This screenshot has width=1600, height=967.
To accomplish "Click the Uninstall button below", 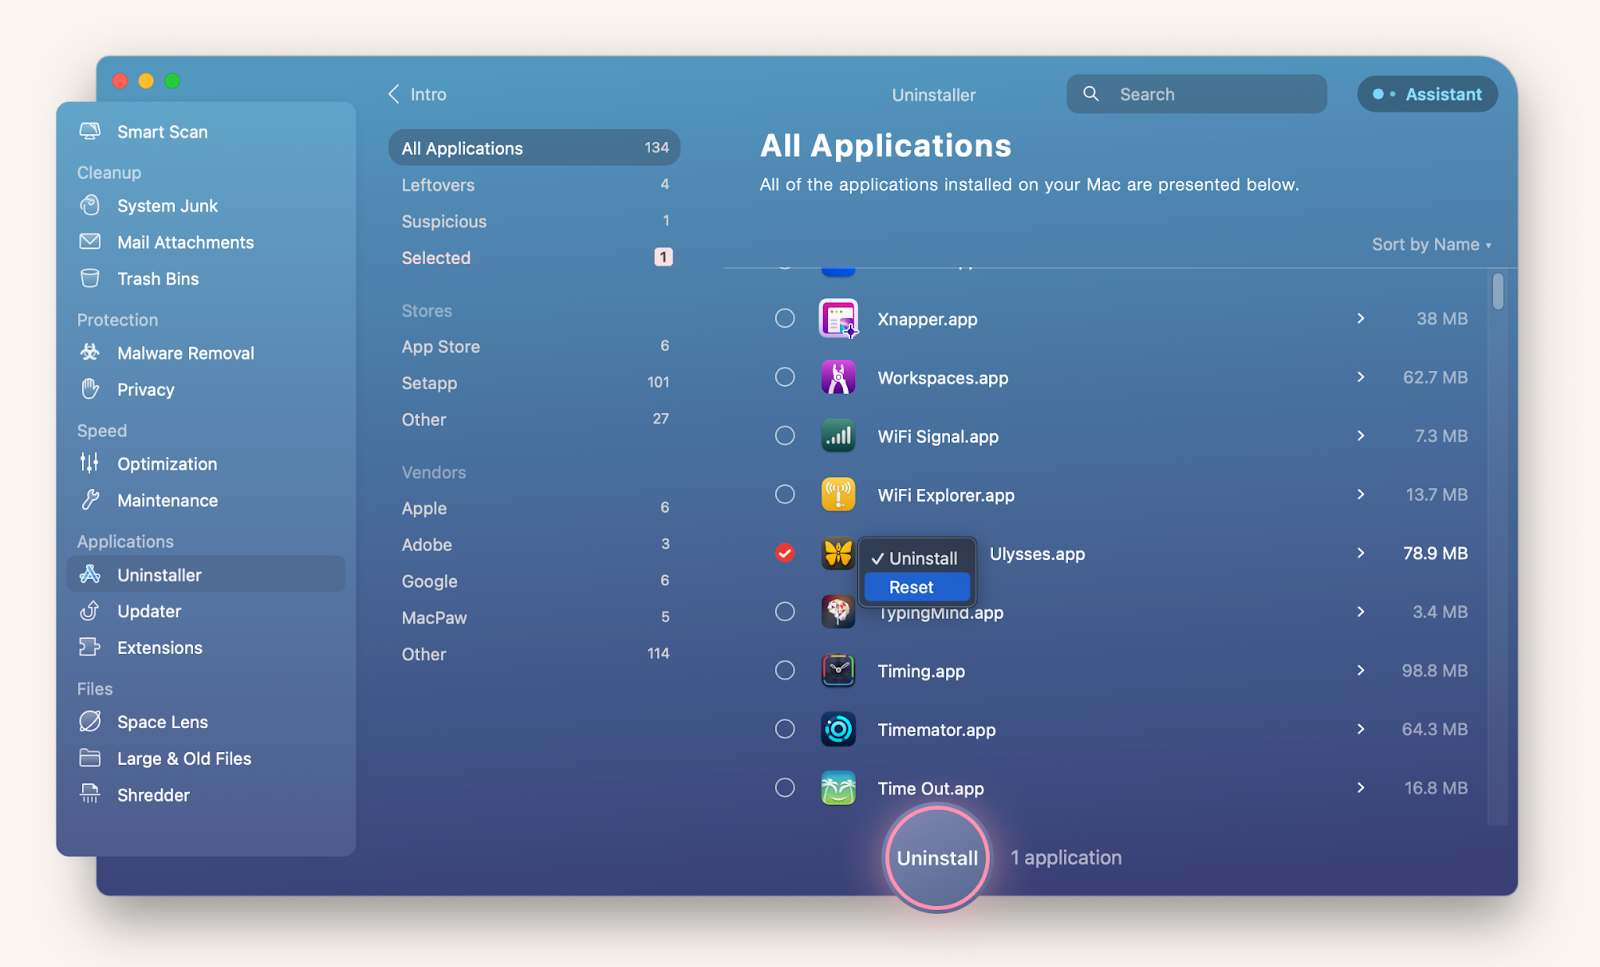I will [x=936, y=857].
